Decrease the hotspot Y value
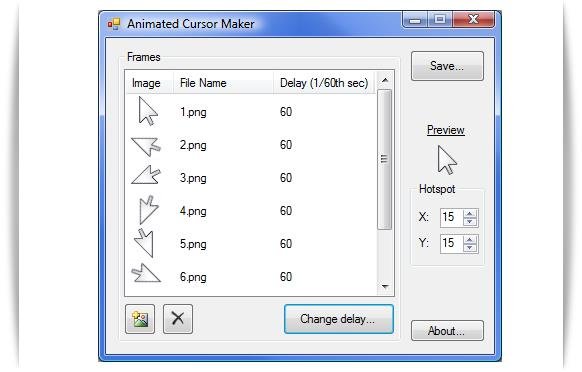 [x=470, y=248]
